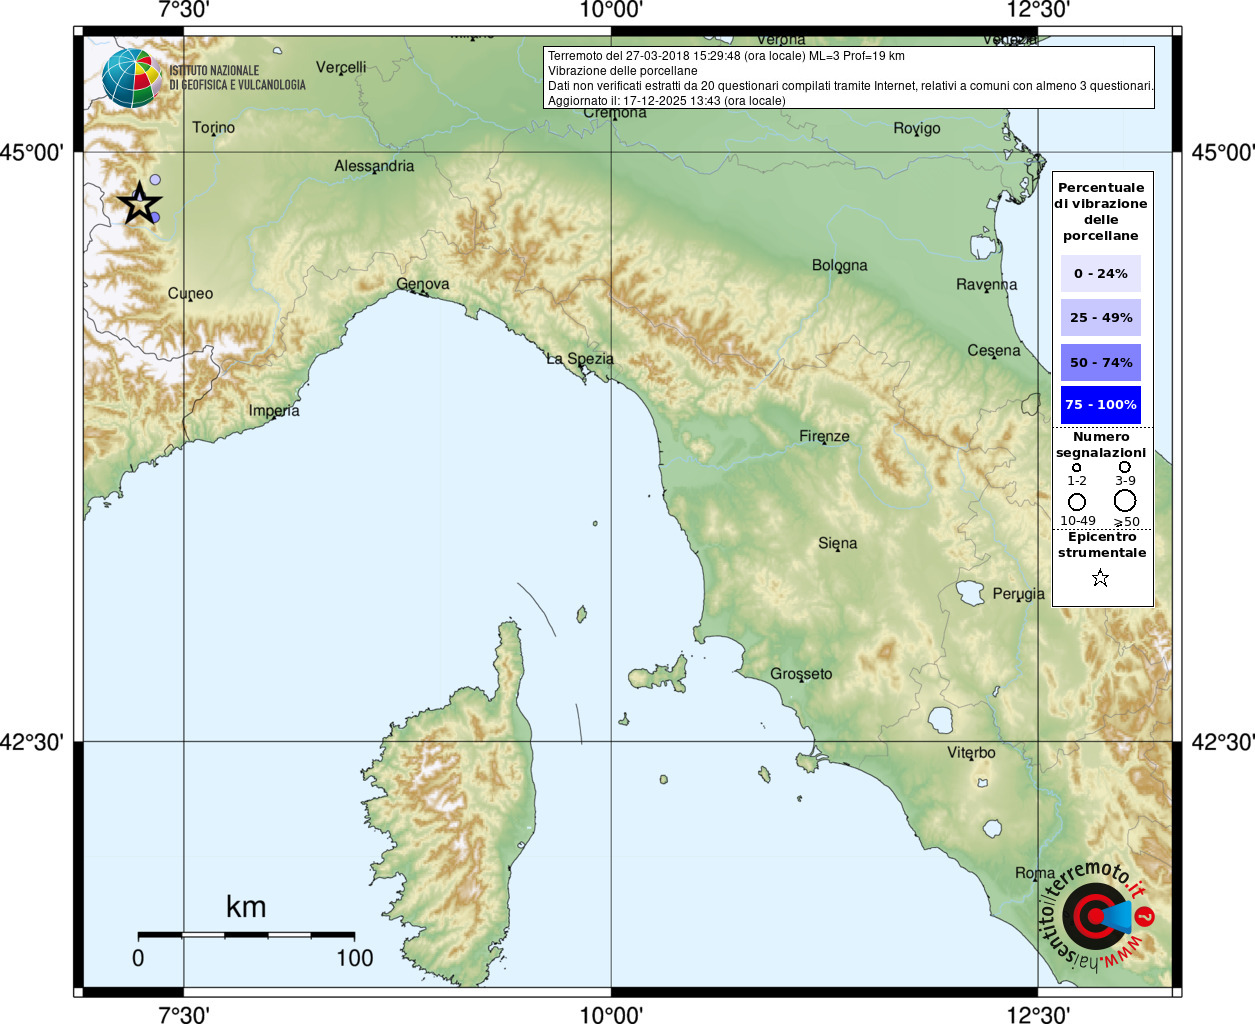Click the Torino city label
This screenshot has width=1255, height=1024.
coord(213,127)
